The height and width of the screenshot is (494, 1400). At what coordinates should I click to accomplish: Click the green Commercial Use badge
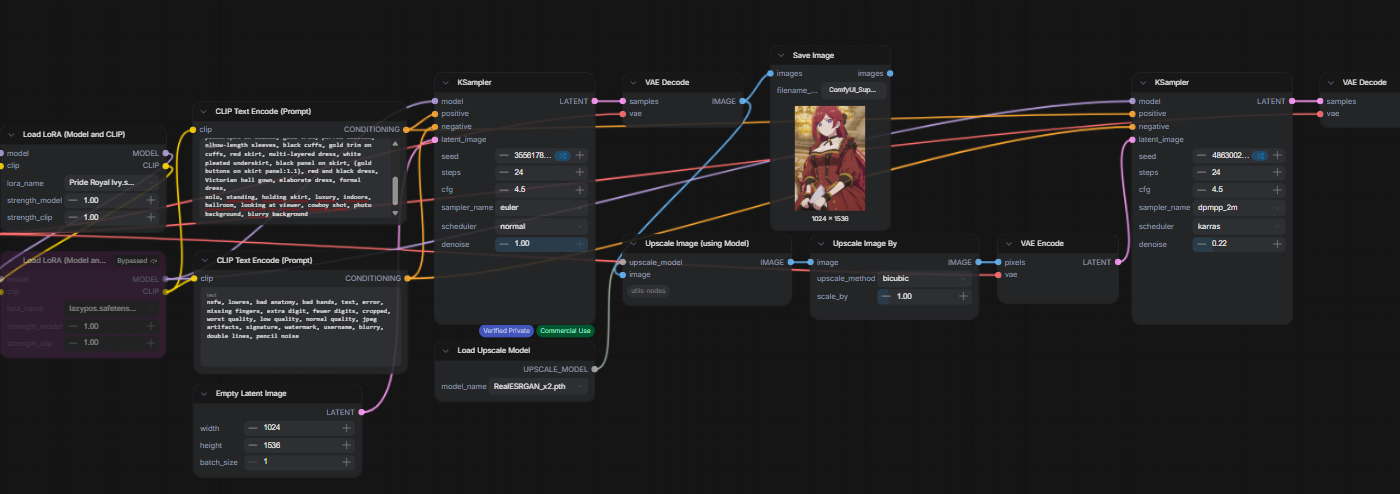(565, 330)
